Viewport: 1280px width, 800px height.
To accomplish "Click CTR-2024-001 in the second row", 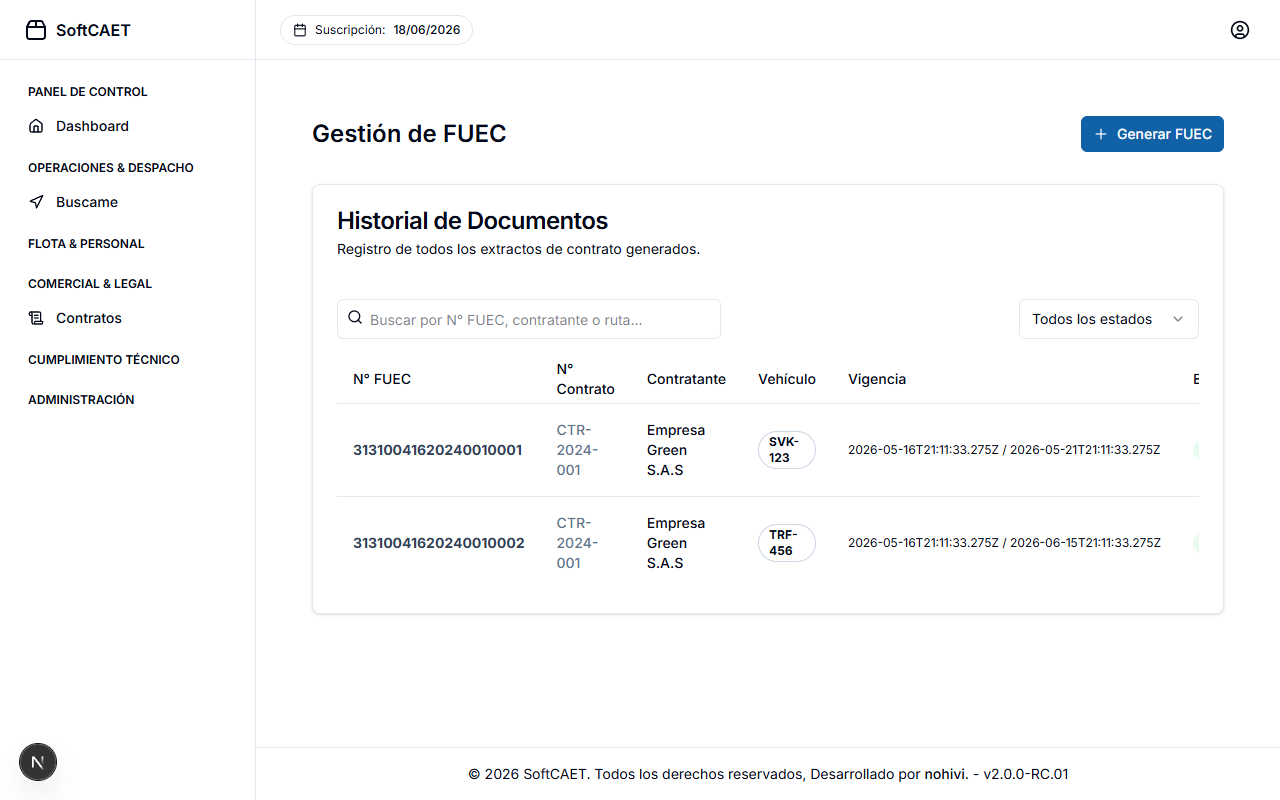I will tap(577, 543).
